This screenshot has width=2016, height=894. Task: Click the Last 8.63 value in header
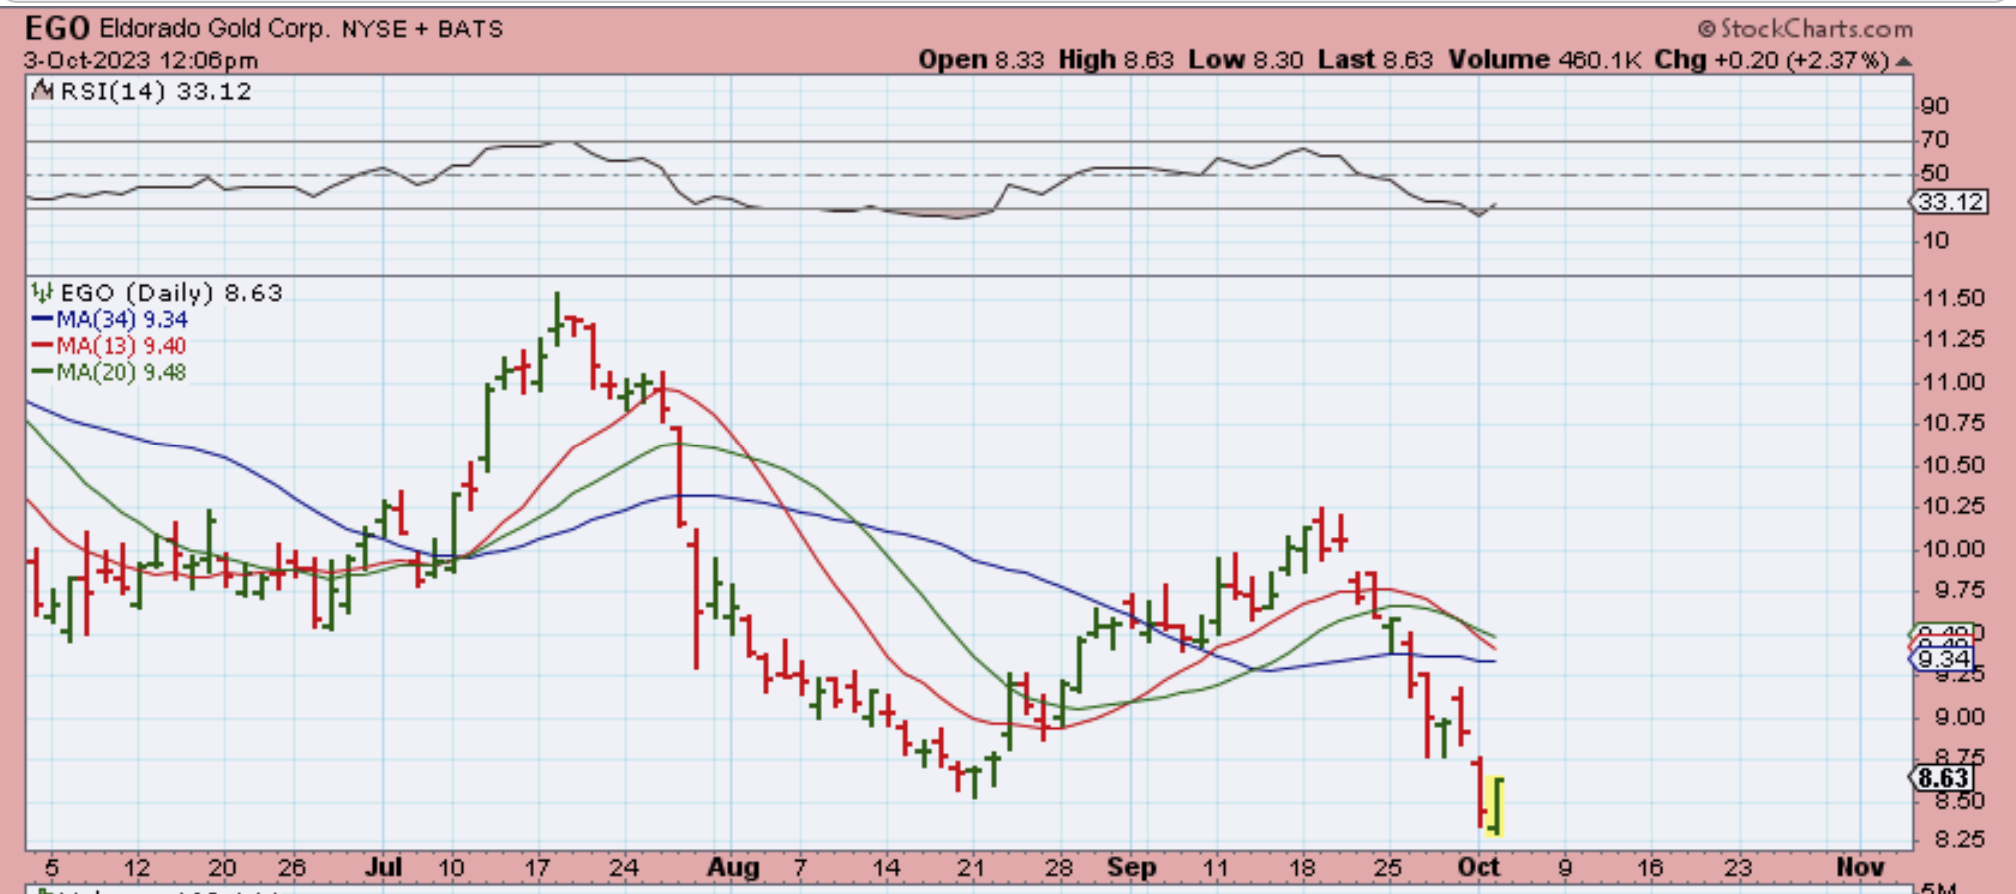point(1376,60)
